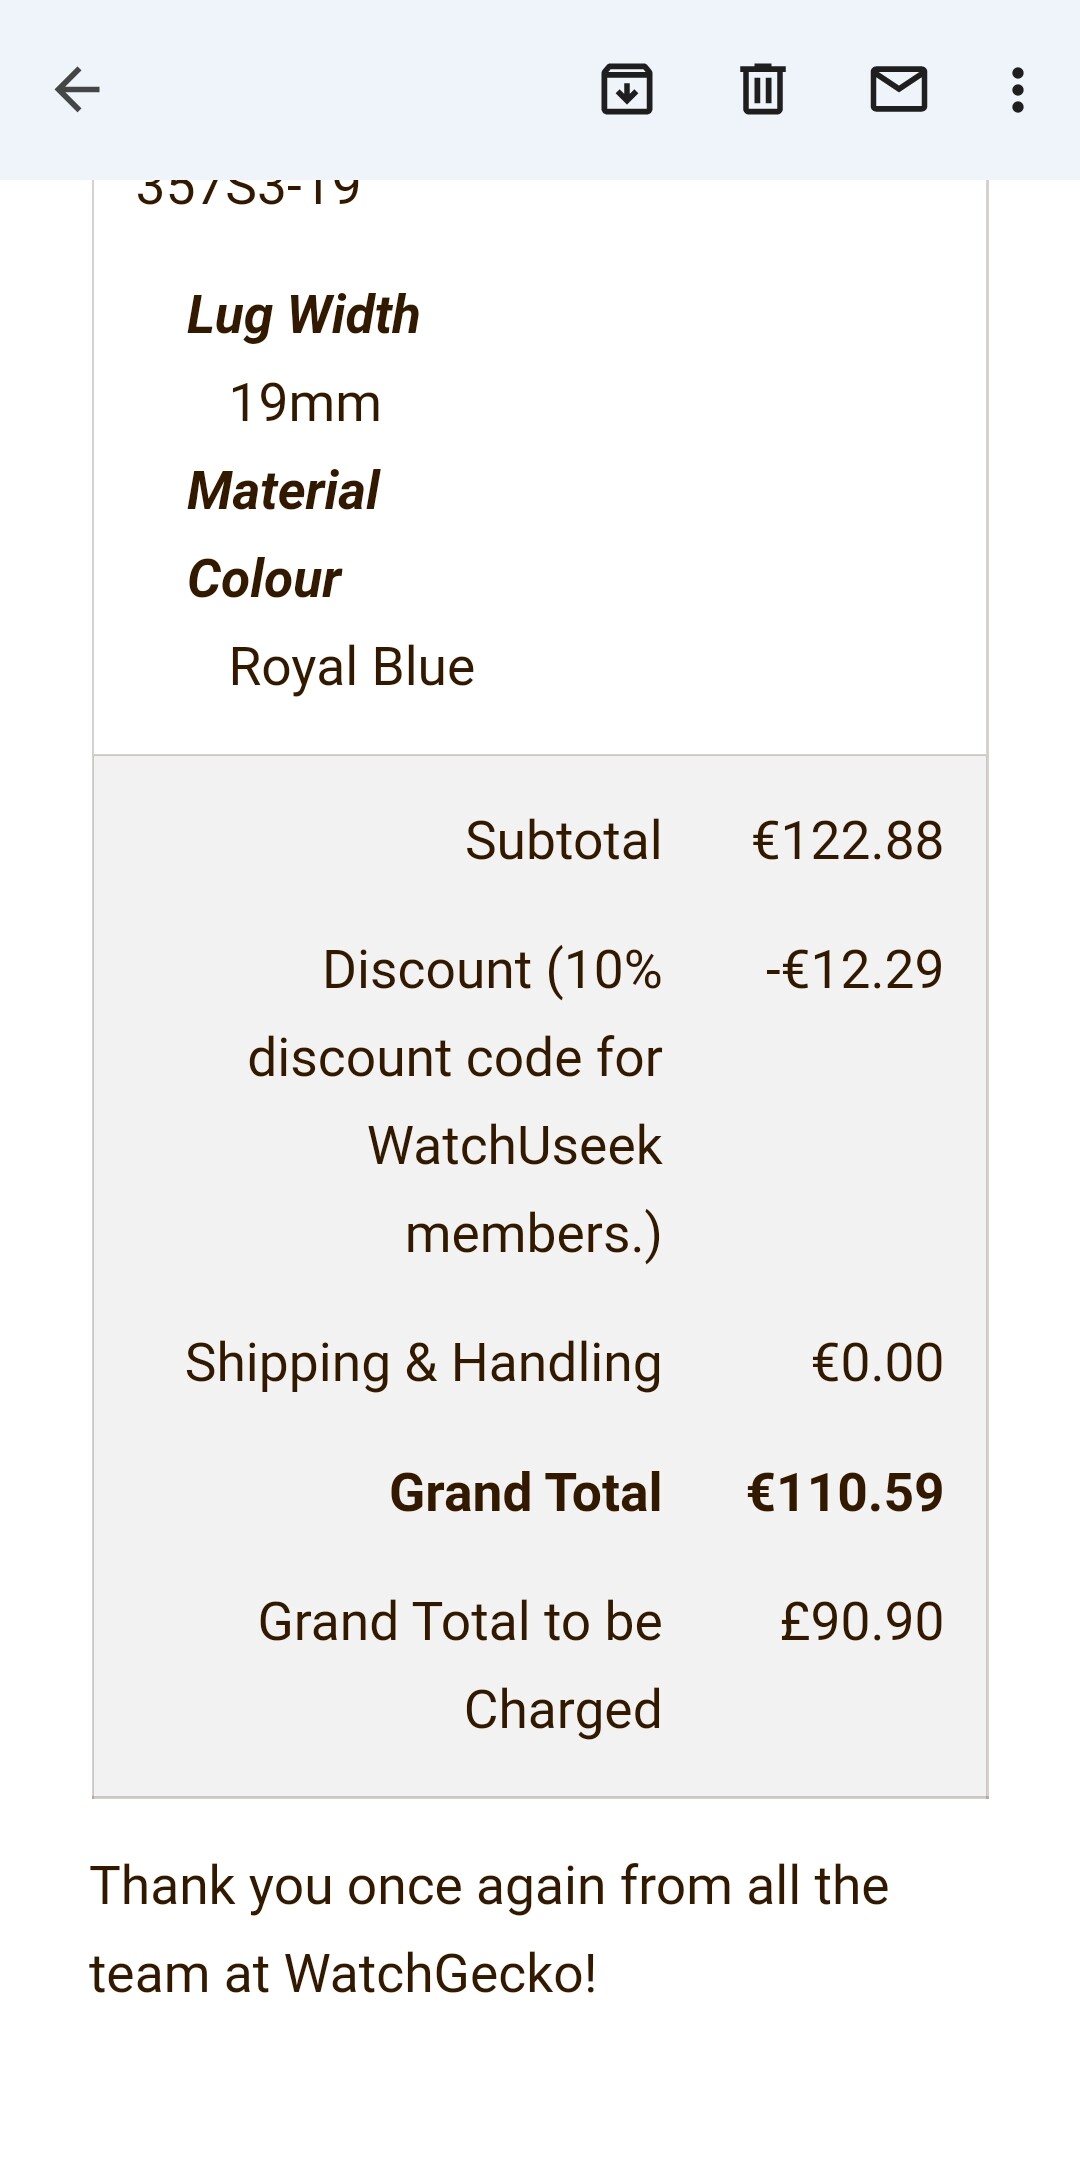The height and width of the screenshot is (2177, 1080).
Task: Tap the Subtotal label
Action: tap(563, 840)
